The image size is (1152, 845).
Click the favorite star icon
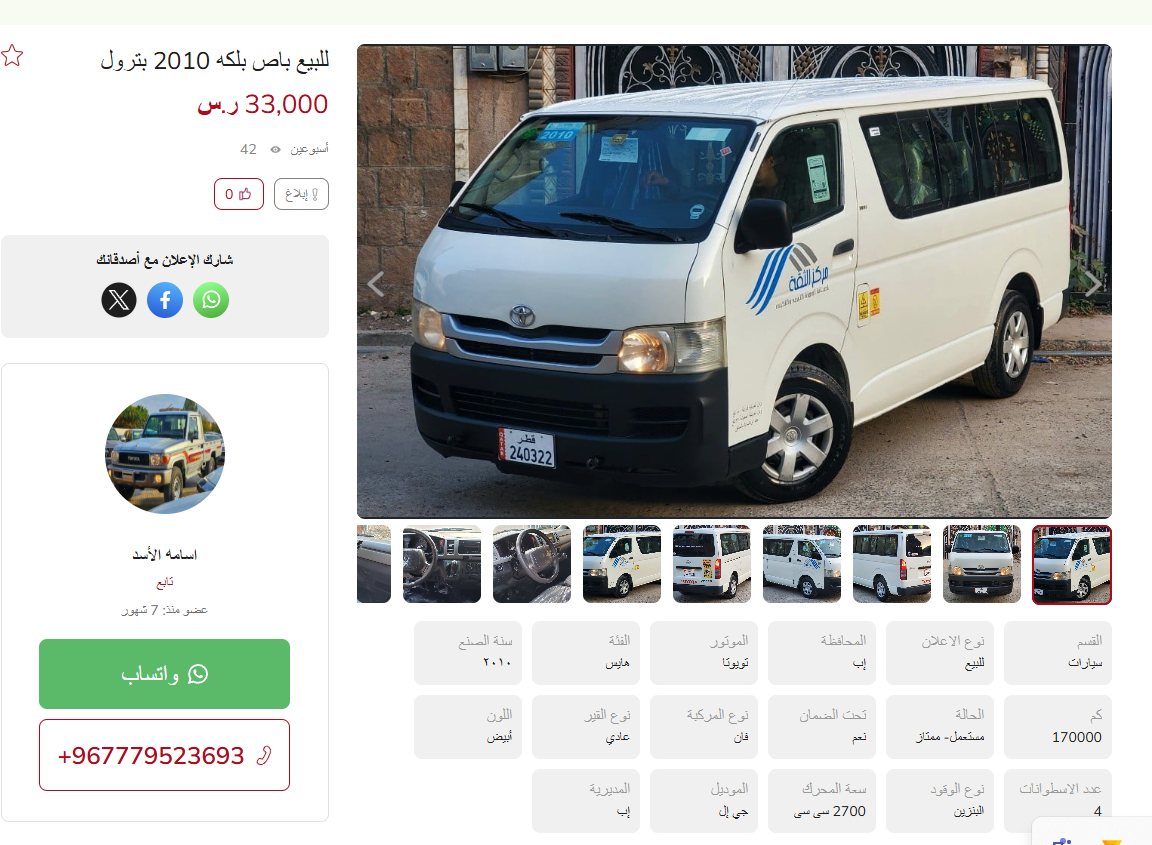click(12, 56)
